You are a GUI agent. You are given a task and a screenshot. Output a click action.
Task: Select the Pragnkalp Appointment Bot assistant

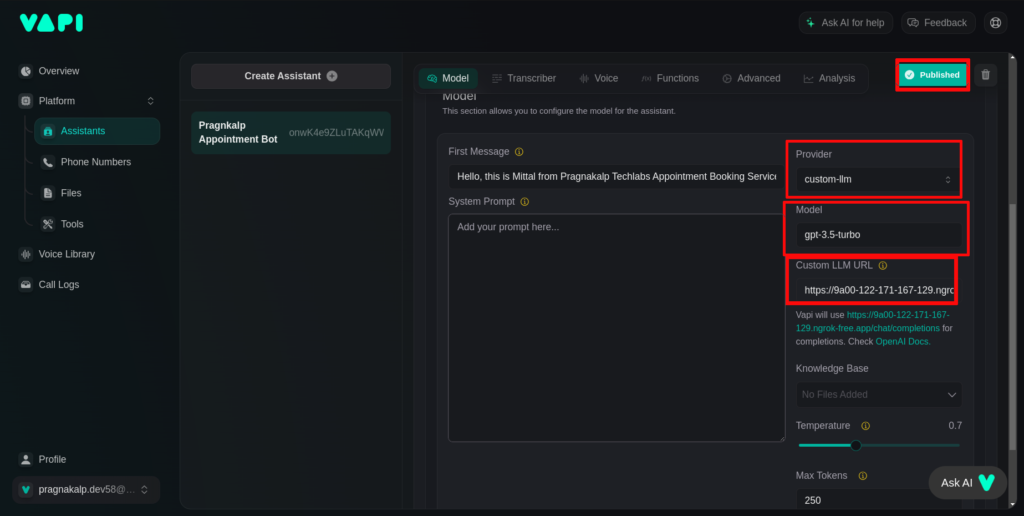pyautogui.click(x=291, y=133)
